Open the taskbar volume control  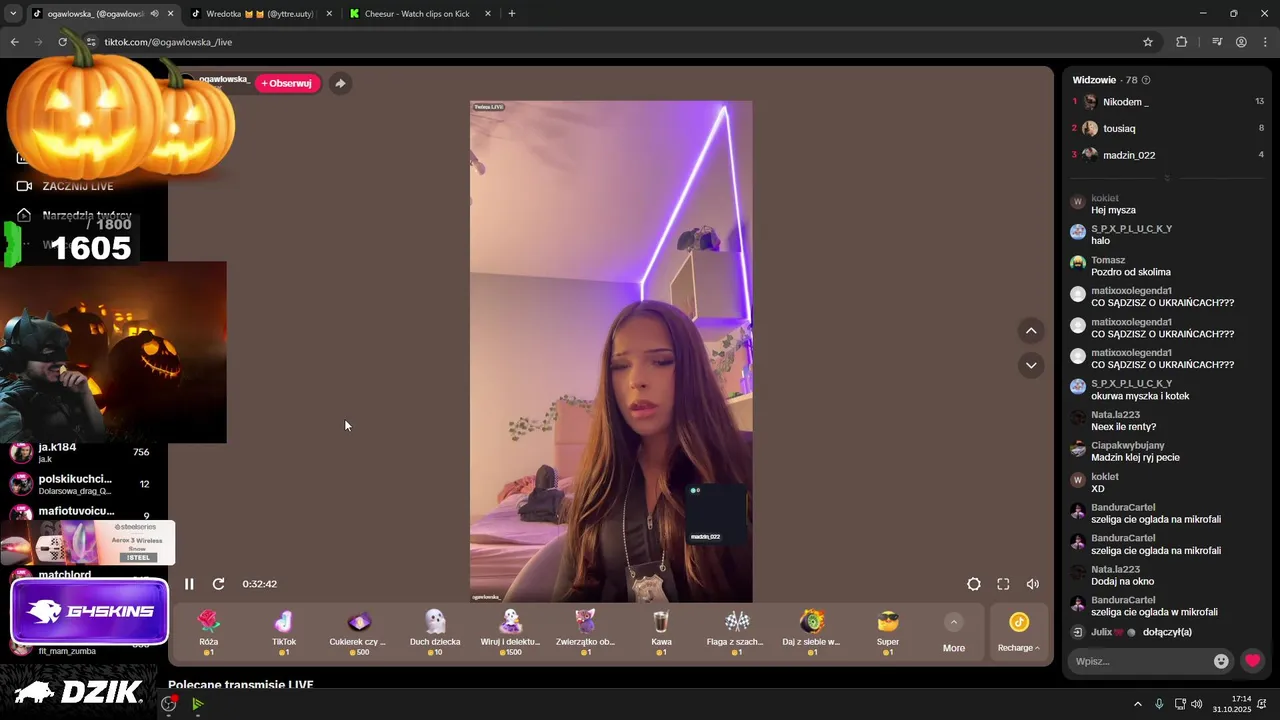tap(1197, 704)
